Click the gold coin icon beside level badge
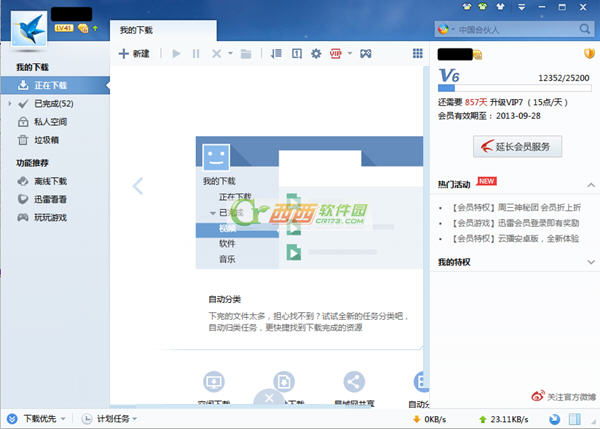Viewport: 600px width, 429px height. (83, 28)
